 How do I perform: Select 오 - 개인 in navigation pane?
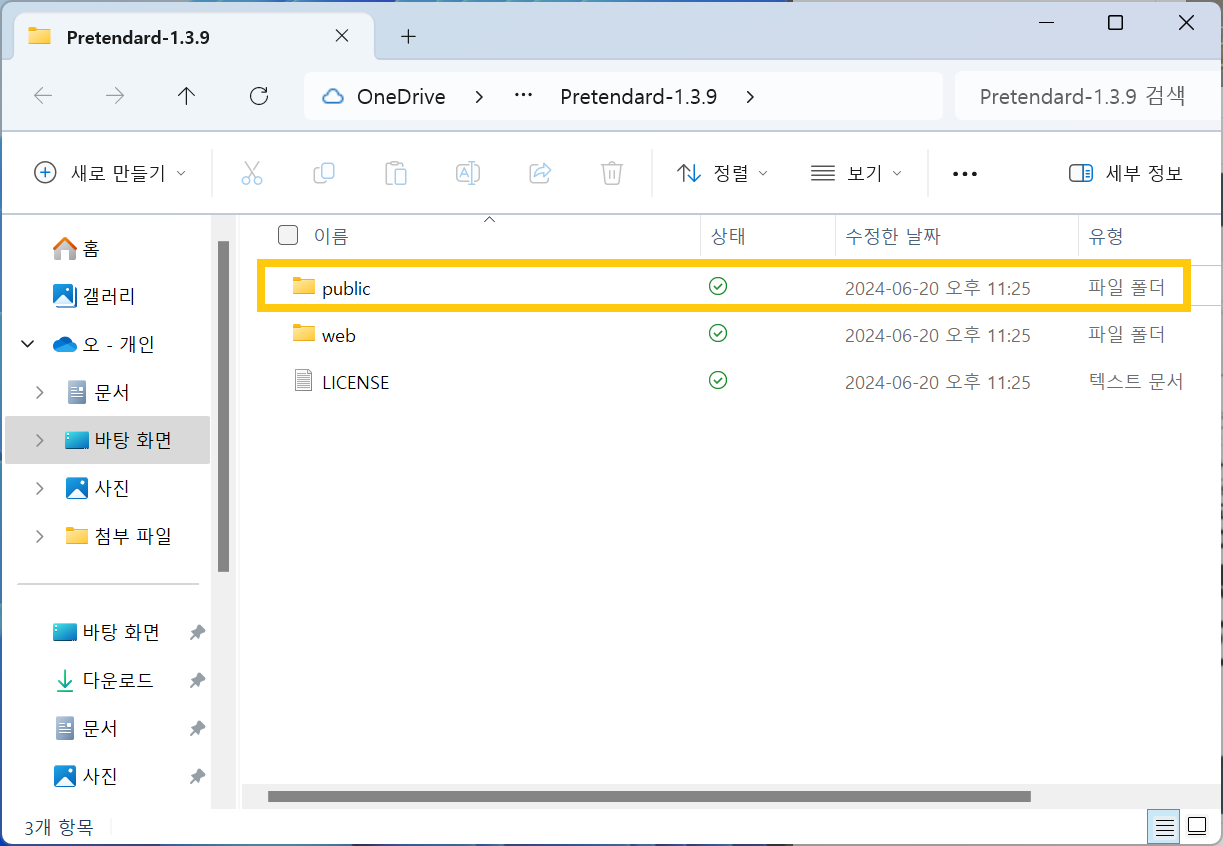[104, 345]
